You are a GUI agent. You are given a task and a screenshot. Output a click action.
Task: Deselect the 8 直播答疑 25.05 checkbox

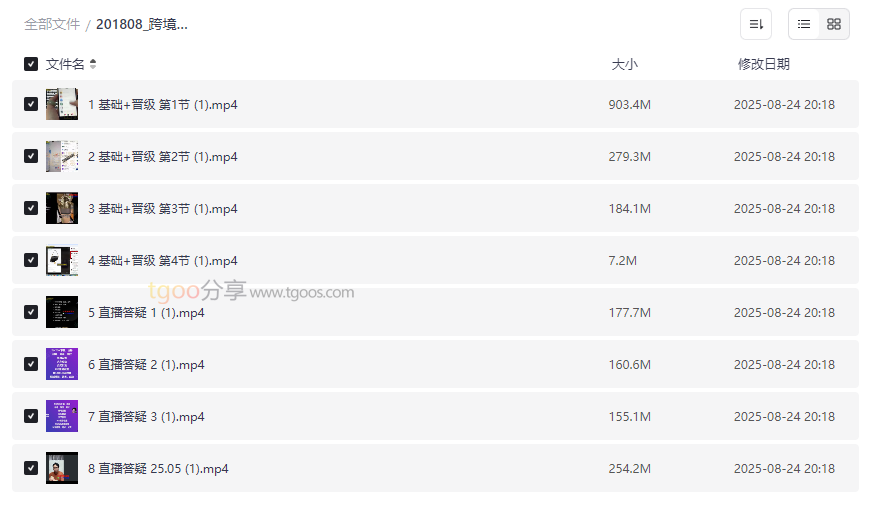[x=31, y=468]
